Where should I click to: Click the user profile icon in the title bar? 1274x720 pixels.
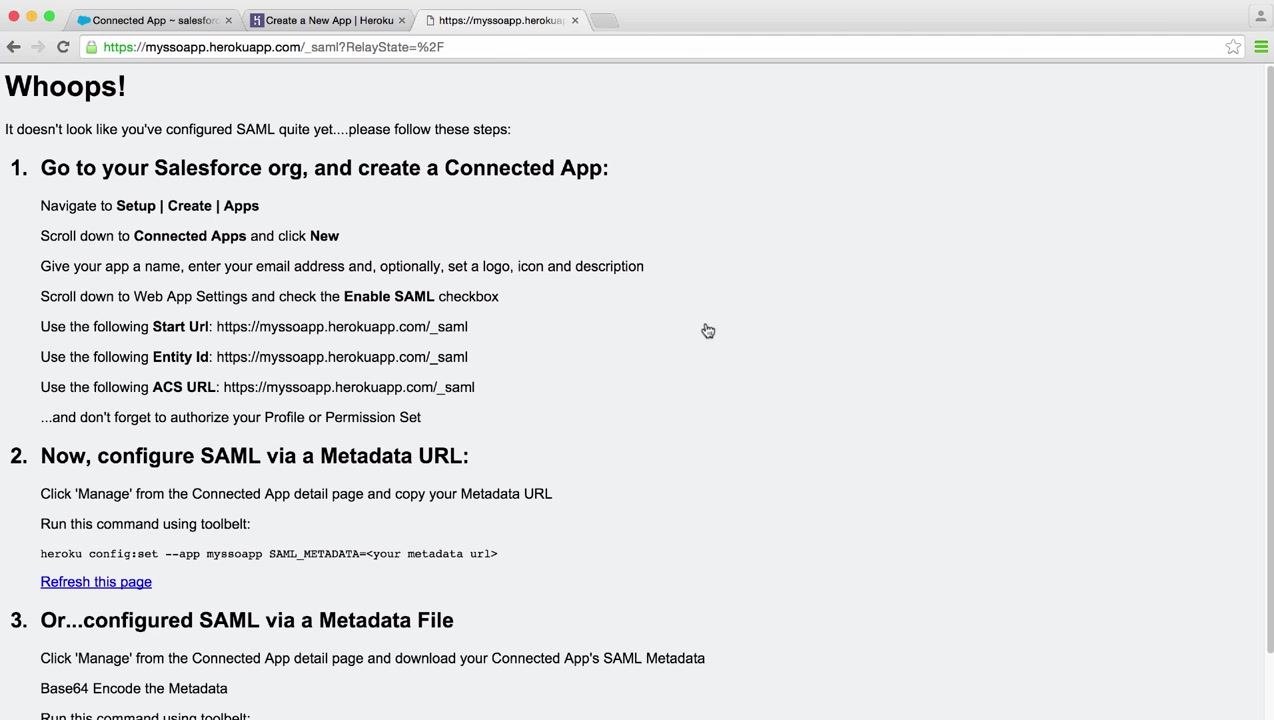(x=1260, y=16)
